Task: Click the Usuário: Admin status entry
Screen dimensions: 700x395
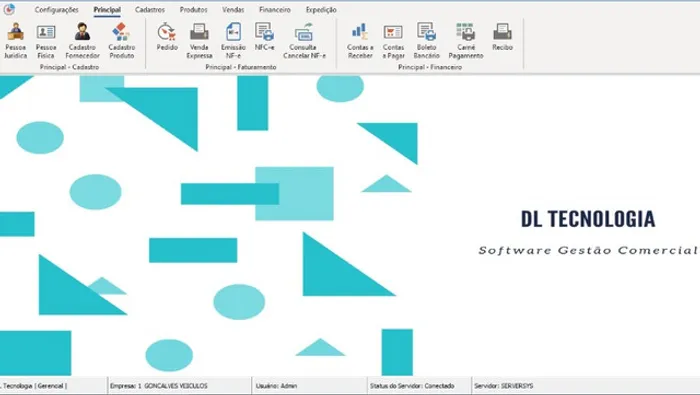Action: click(x=276, y=386)
